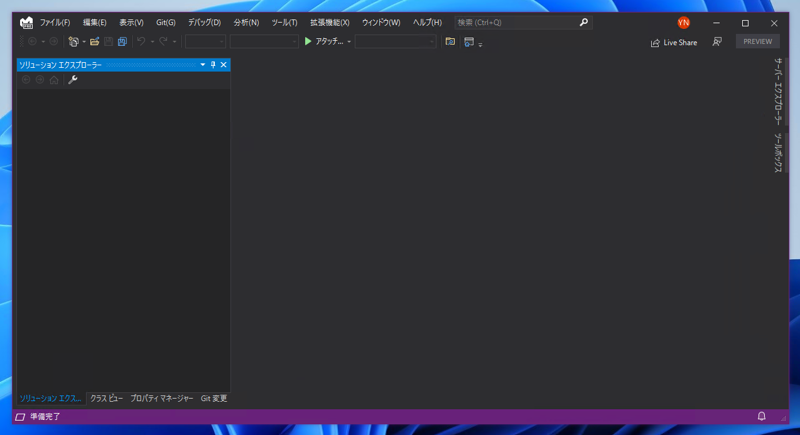The image size is (800, 435).
Task: Click the notifications bell in status bar
Action: pos(761,416)
